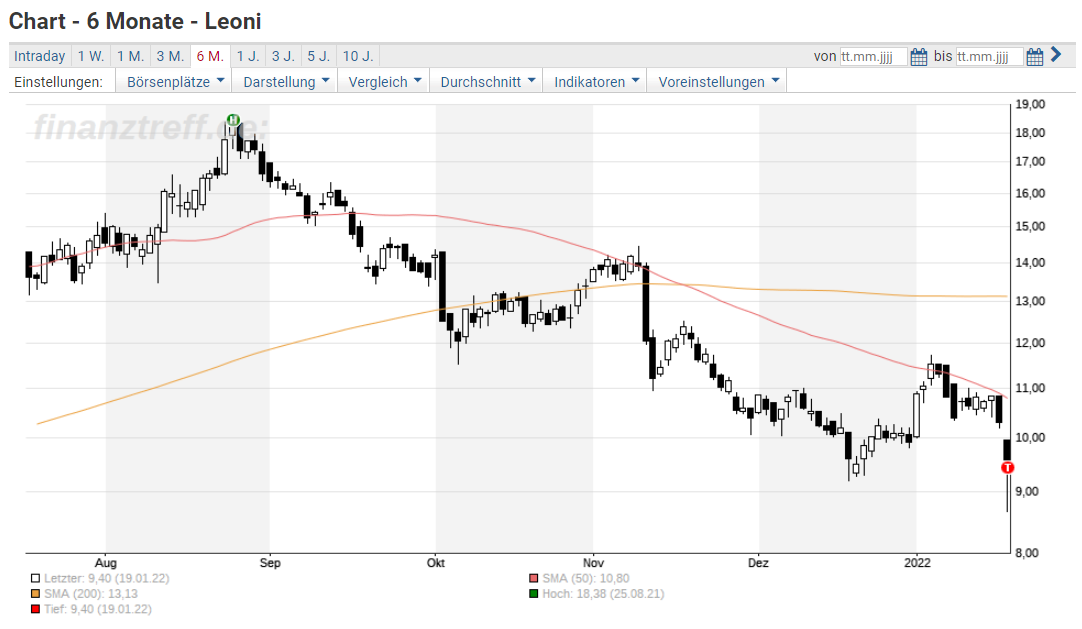Click 'Letzter: 9,40 (19.01.22)' legend text
Screen dimensions: 1082x629
[107, 579]
